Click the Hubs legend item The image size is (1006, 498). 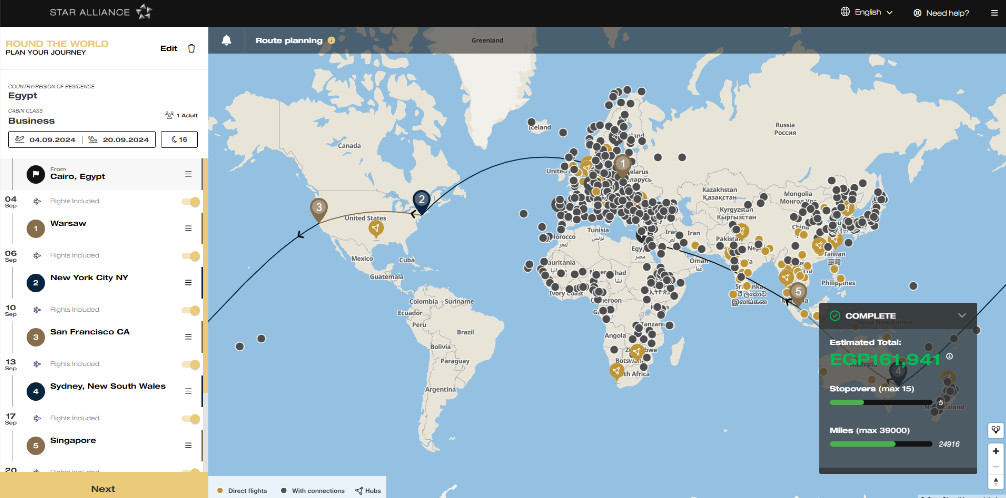point(368,491)
